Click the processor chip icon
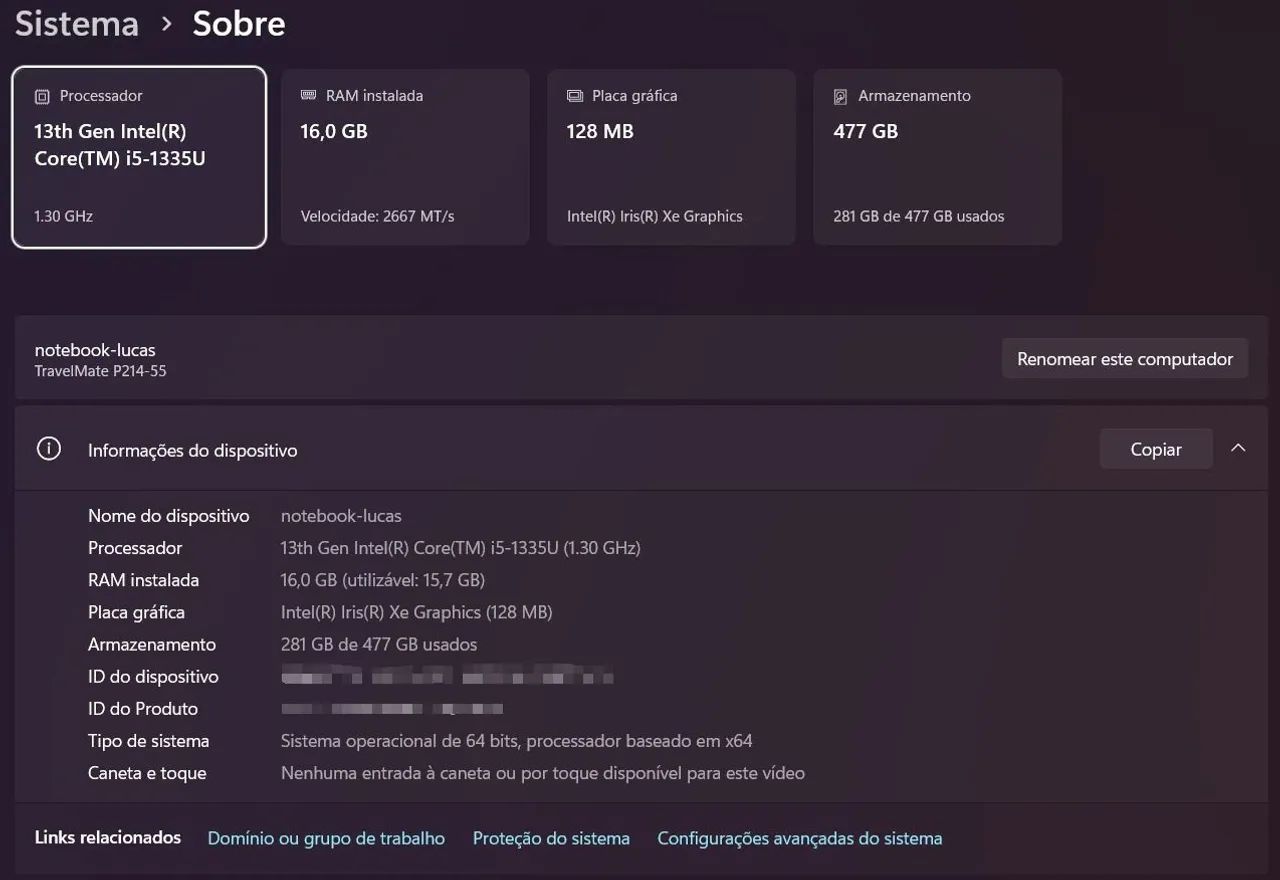 [x=41, y=97]
